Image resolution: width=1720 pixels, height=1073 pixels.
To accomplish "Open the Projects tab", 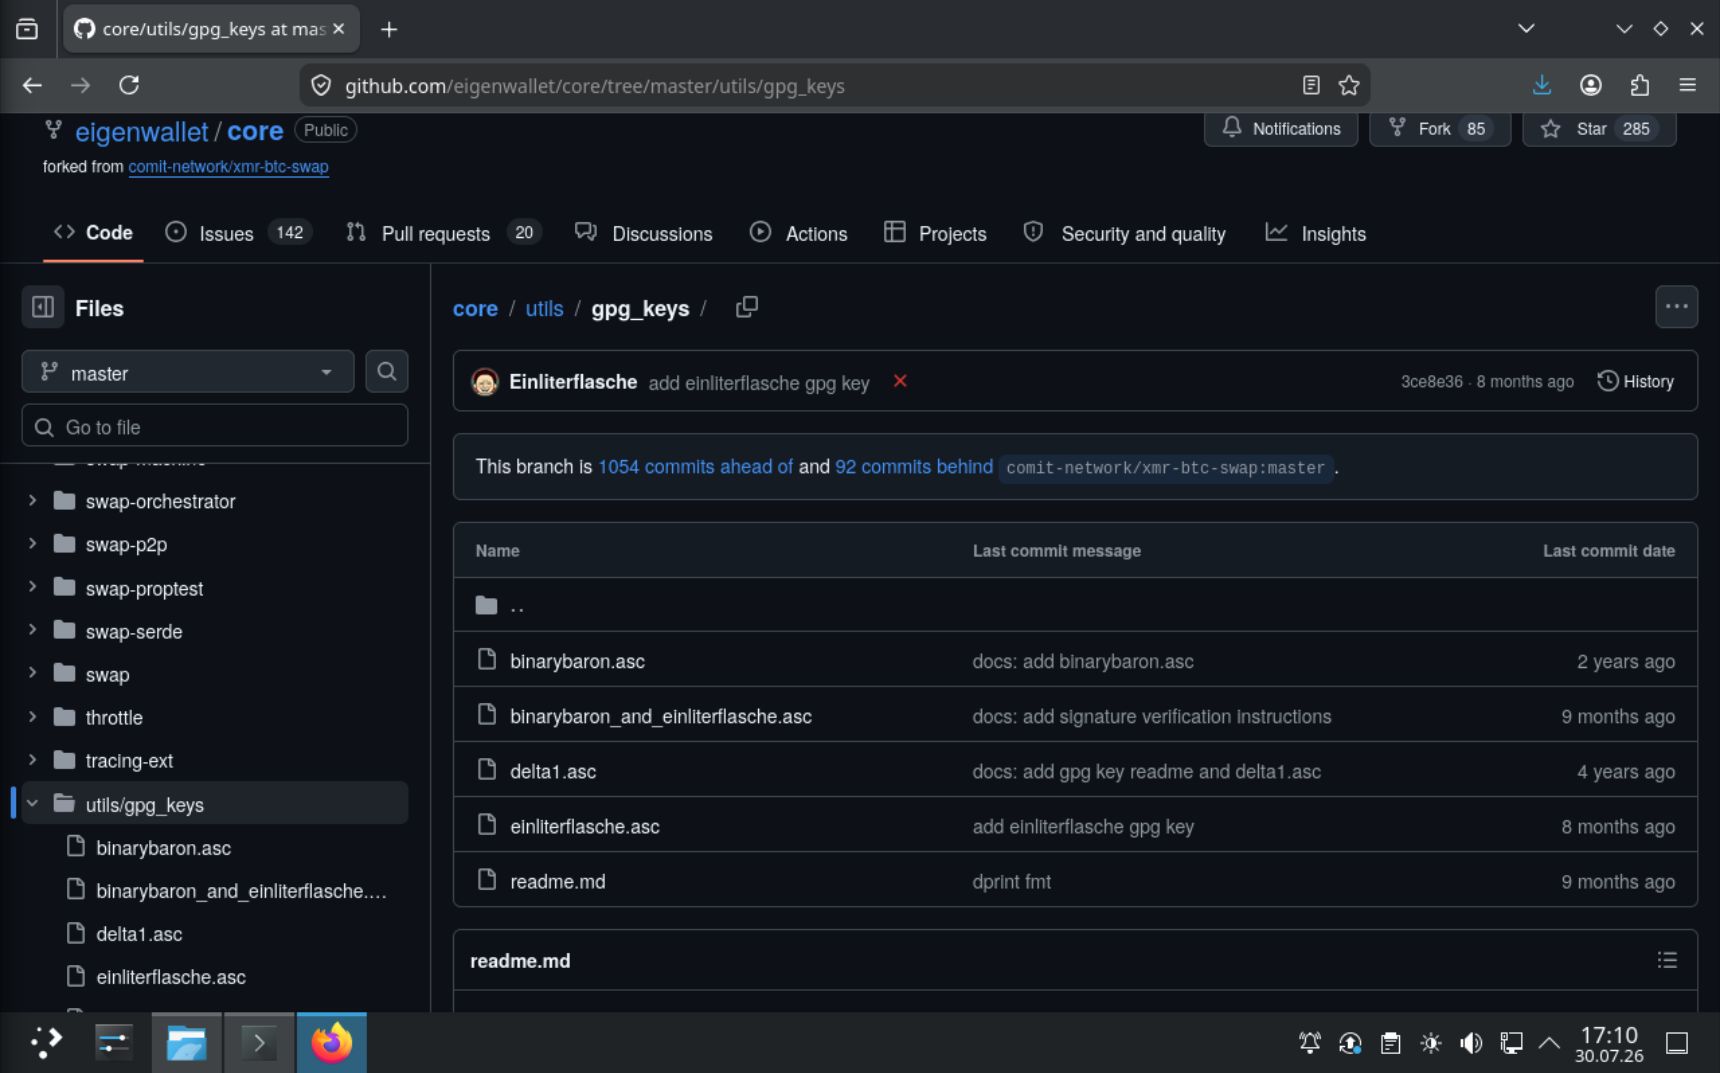I will 935,233.
